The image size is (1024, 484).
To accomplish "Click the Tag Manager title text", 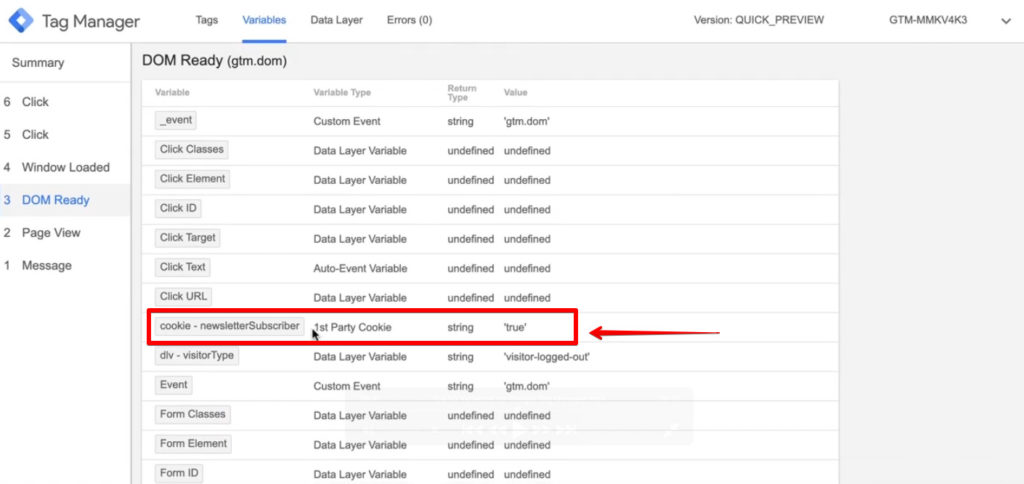I will [x=91, y=22].
